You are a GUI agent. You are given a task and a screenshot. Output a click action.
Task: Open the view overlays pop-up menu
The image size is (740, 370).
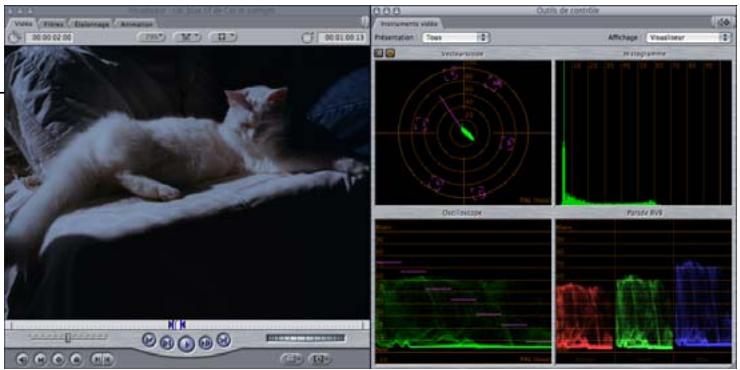point(223,37)
